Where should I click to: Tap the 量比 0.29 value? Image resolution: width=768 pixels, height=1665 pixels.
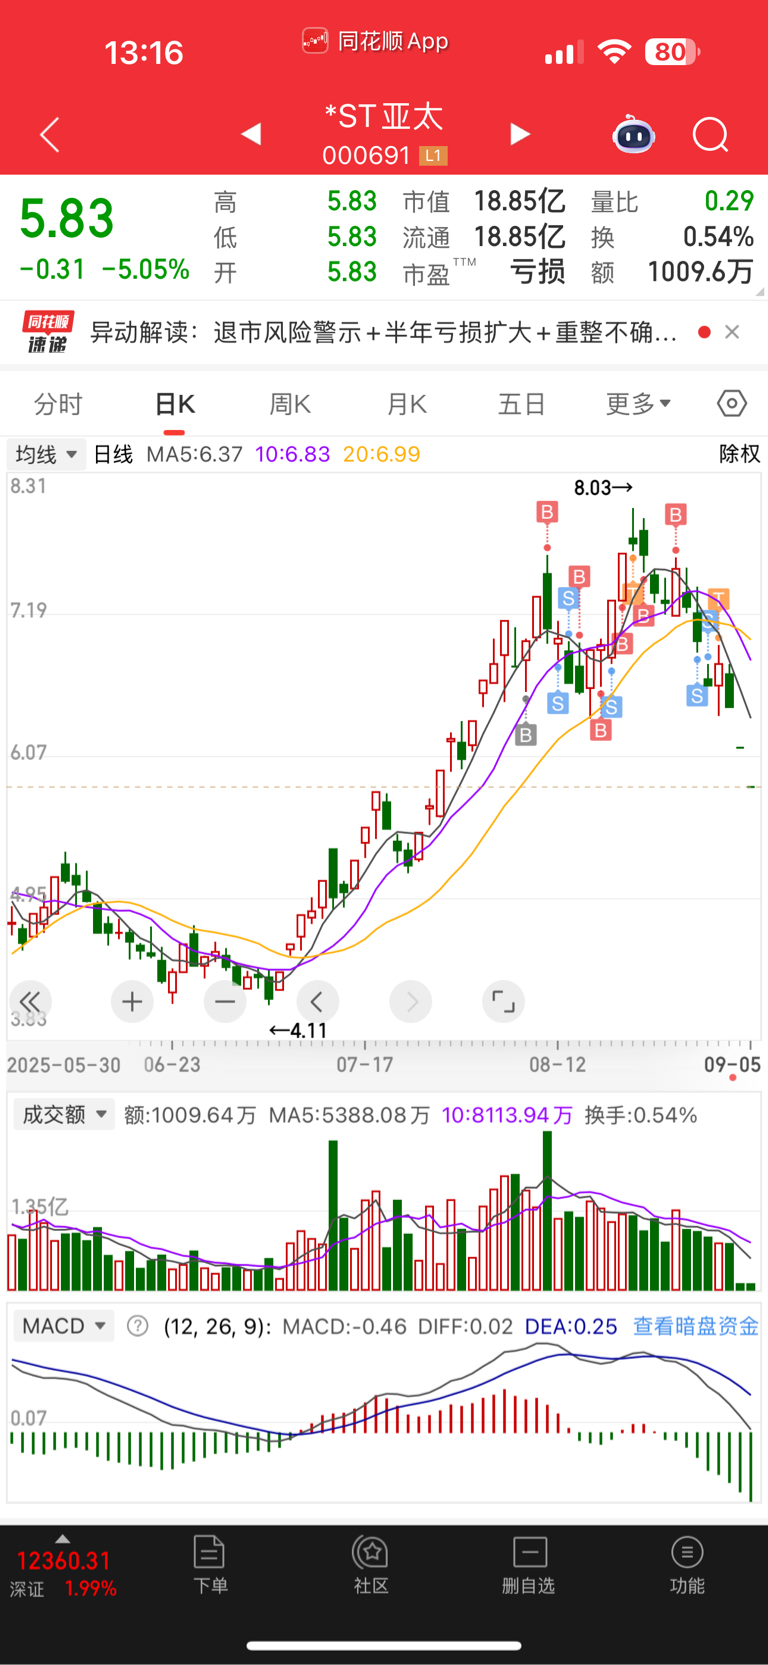click(x=729, y=201)
